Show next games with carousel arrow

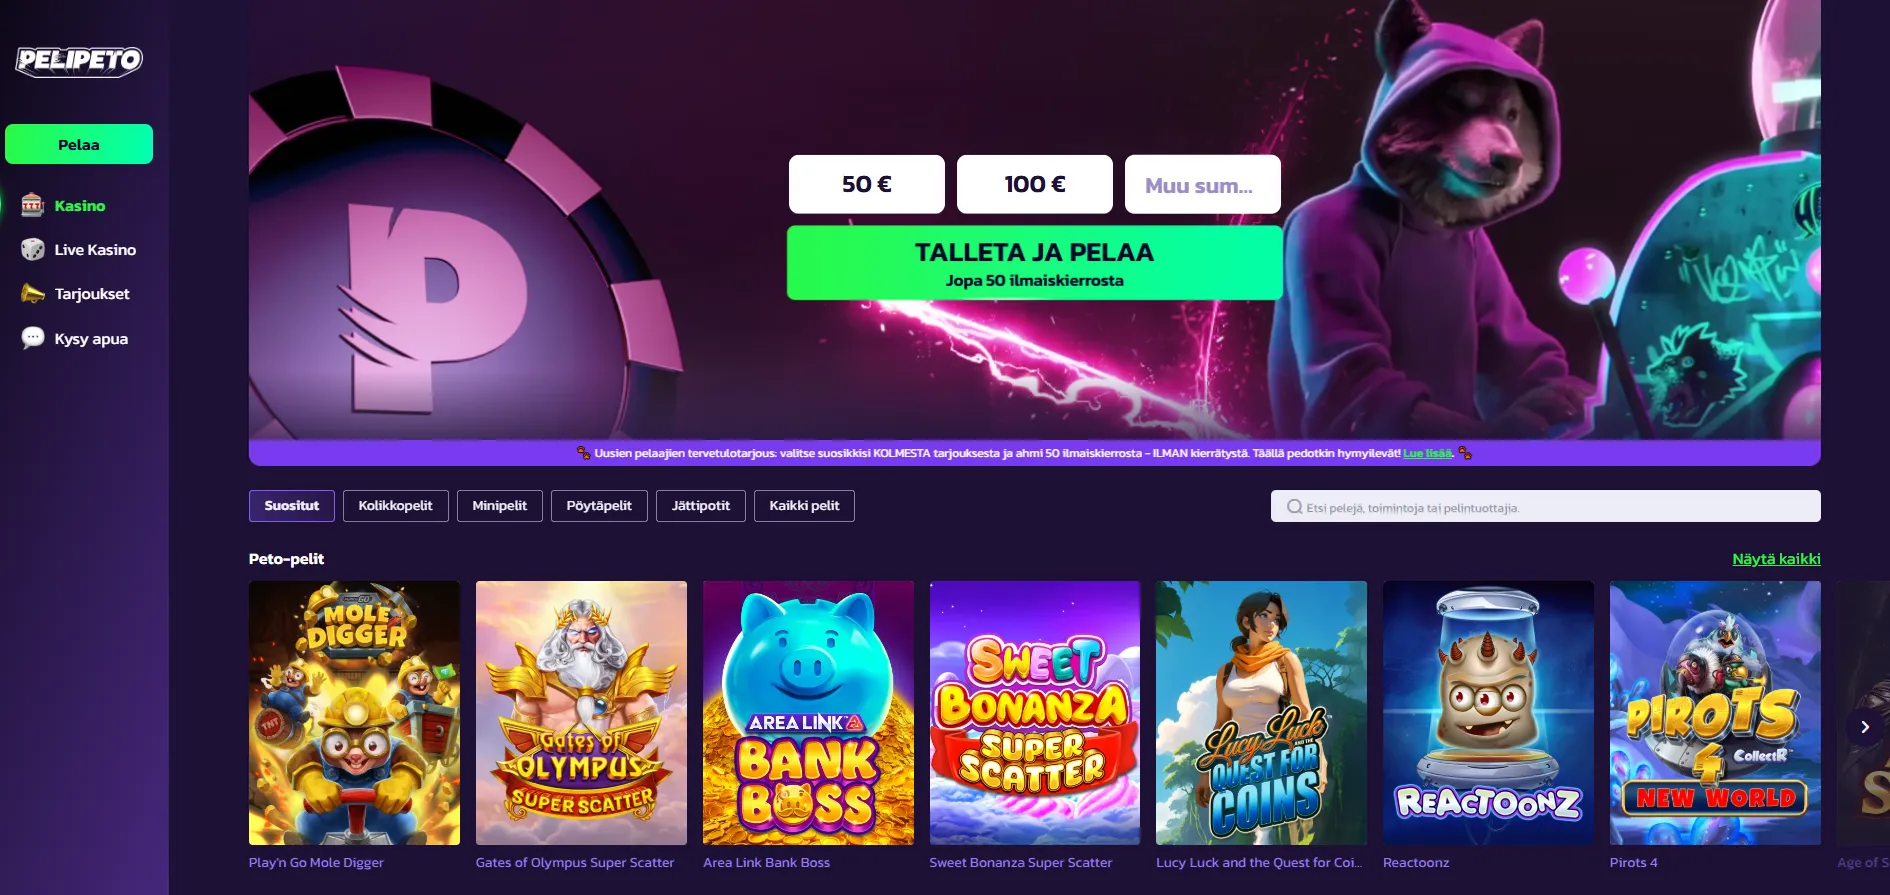coord(1864,727)
